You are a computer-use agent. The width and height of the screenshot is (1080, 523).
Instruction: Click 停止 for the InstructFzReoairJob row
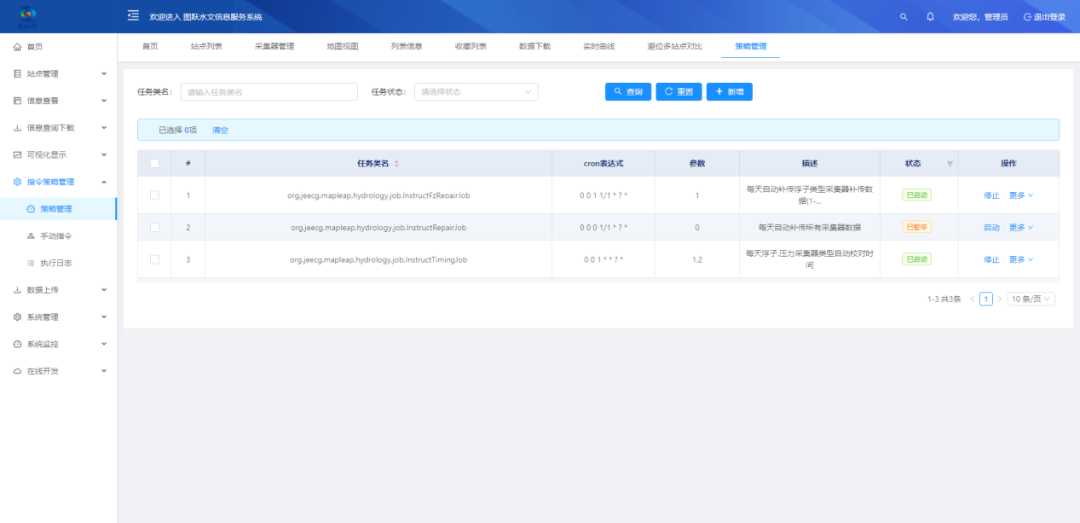(x=991, y=195)
